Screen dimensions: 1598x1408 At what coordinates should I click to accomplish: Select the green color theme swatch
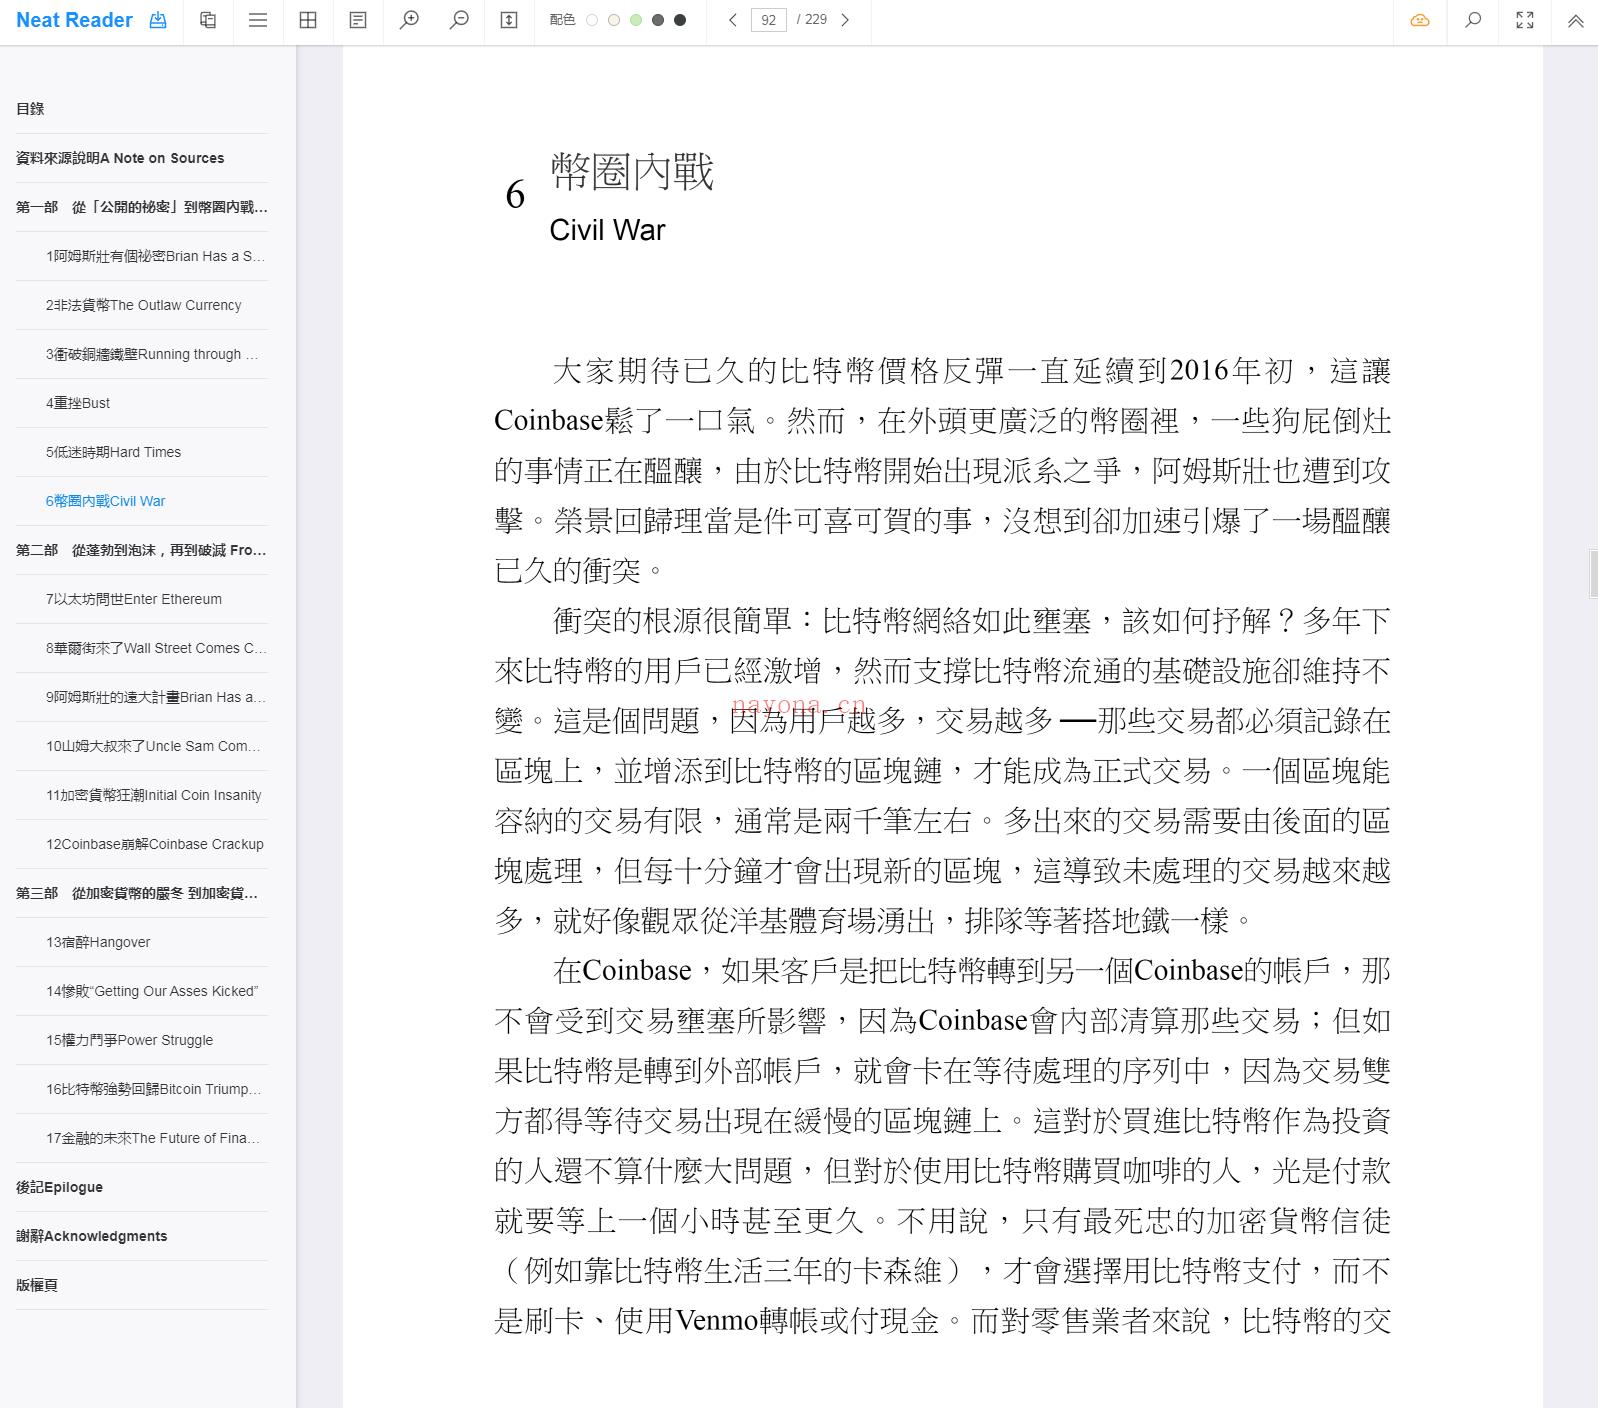pos(636,20)
